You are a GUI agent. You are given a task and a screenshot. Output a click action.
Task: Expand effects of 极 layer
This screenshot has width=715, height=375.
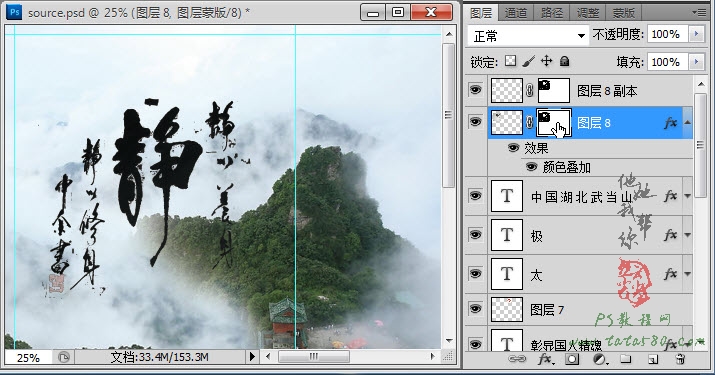pyautogui.click(x=687, y=235)
